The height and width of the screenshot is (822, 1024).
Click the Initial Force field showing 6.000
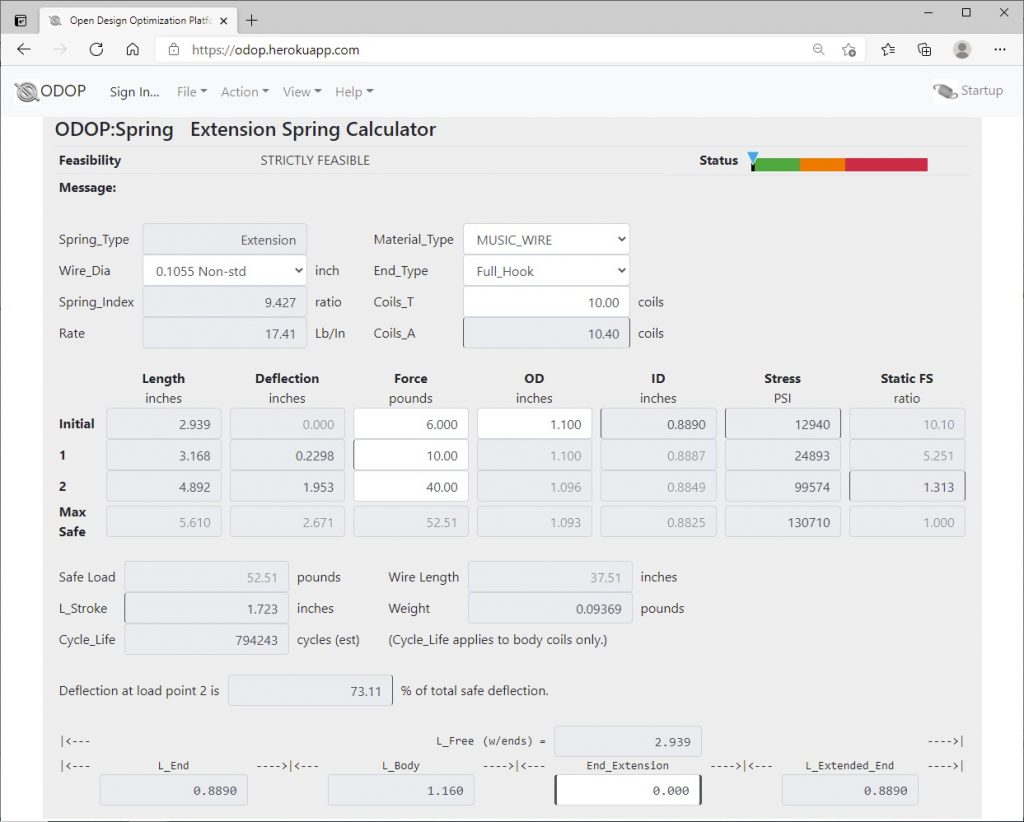coord(410,423)
